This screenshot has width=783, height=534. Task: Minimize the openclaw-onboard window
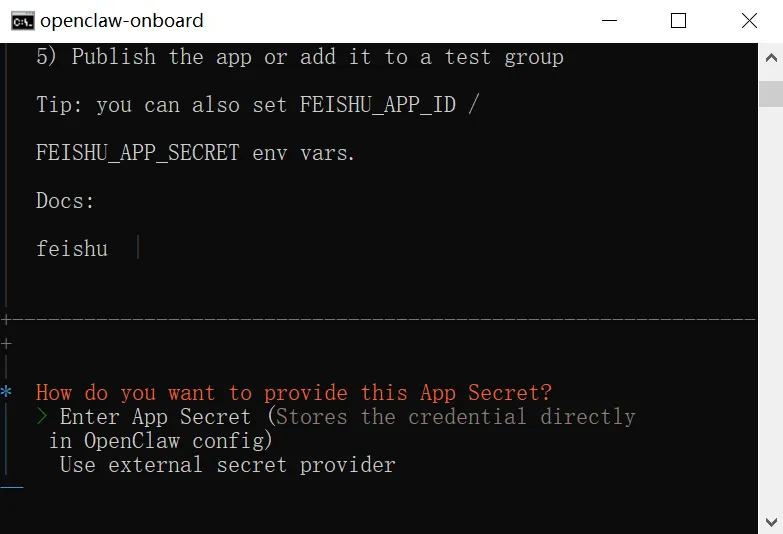pos(609,20)
